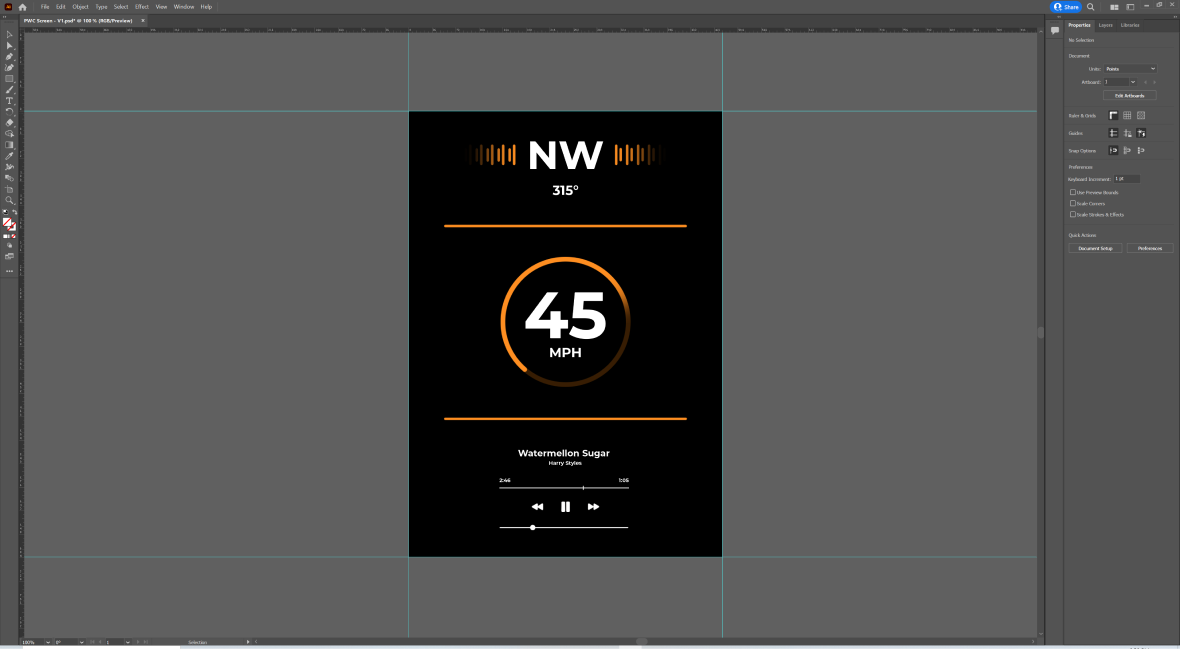
Task: Open workspace switcher icon
Action: click(x=1130, y=7)
